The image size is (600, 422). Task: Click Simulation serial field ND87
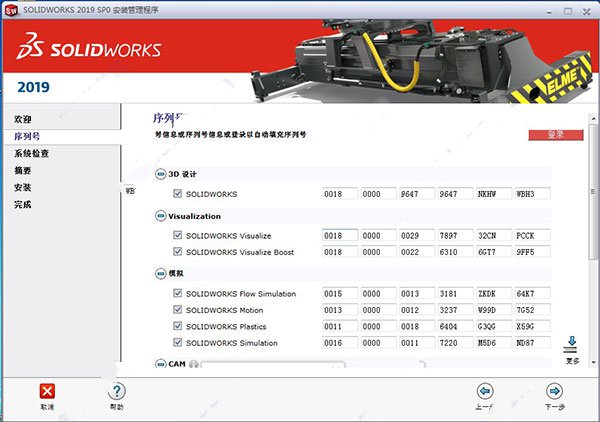click(533, 342)
